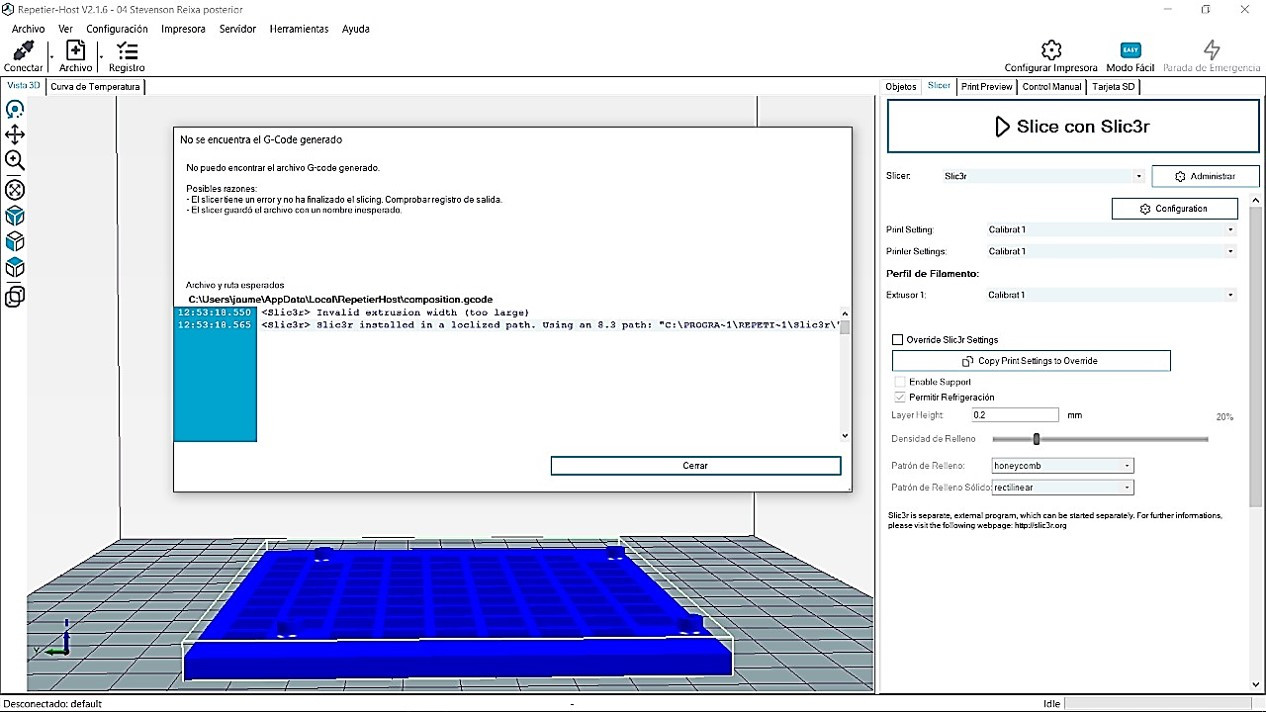This screenshot has height=712, width=1266.
Task: Expand the Print Setting dropdown
Action: click(1111, 230)
